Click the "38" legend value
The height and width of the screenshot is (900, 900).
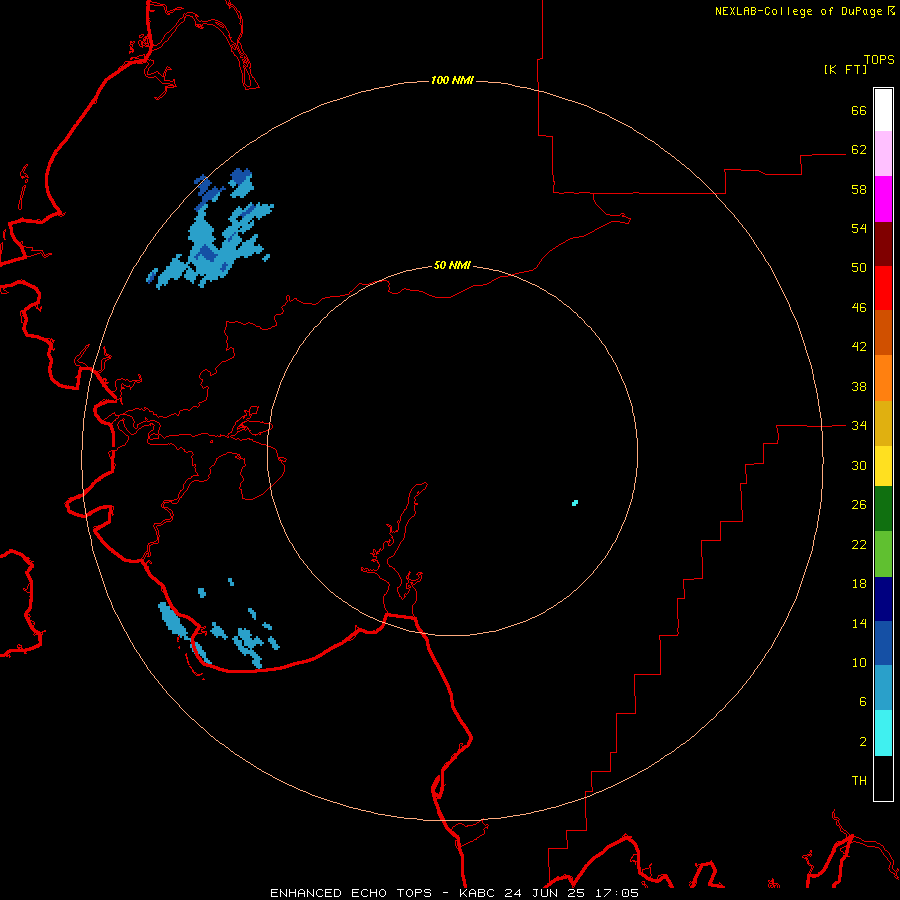859,386
